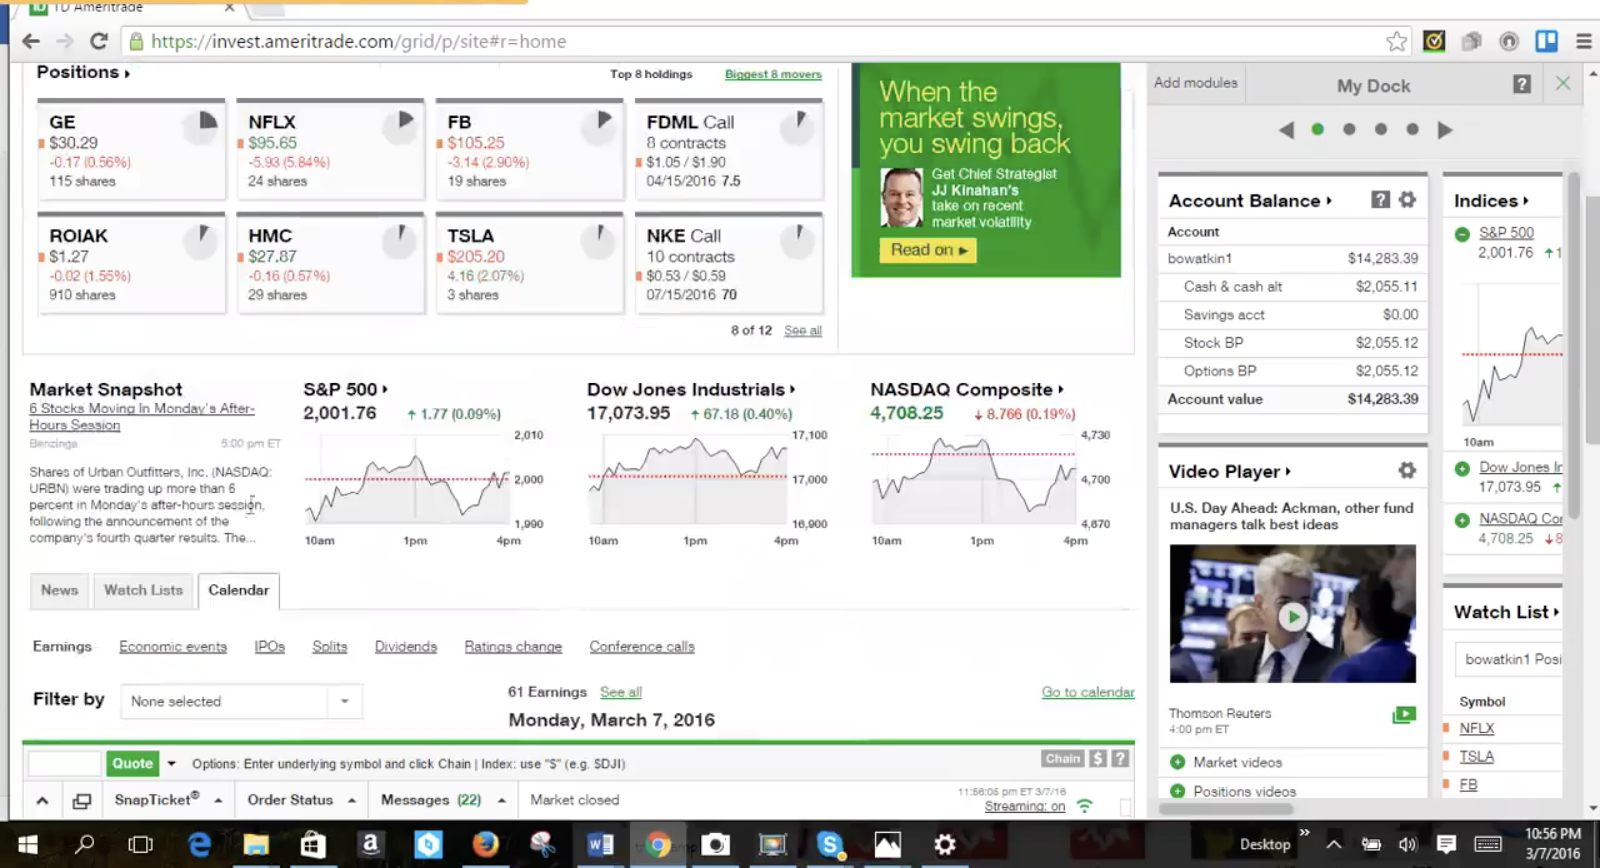This screenshot has height=868, width=1600.
Task: Show Dividends calendar
Action: tap(406, 647)
